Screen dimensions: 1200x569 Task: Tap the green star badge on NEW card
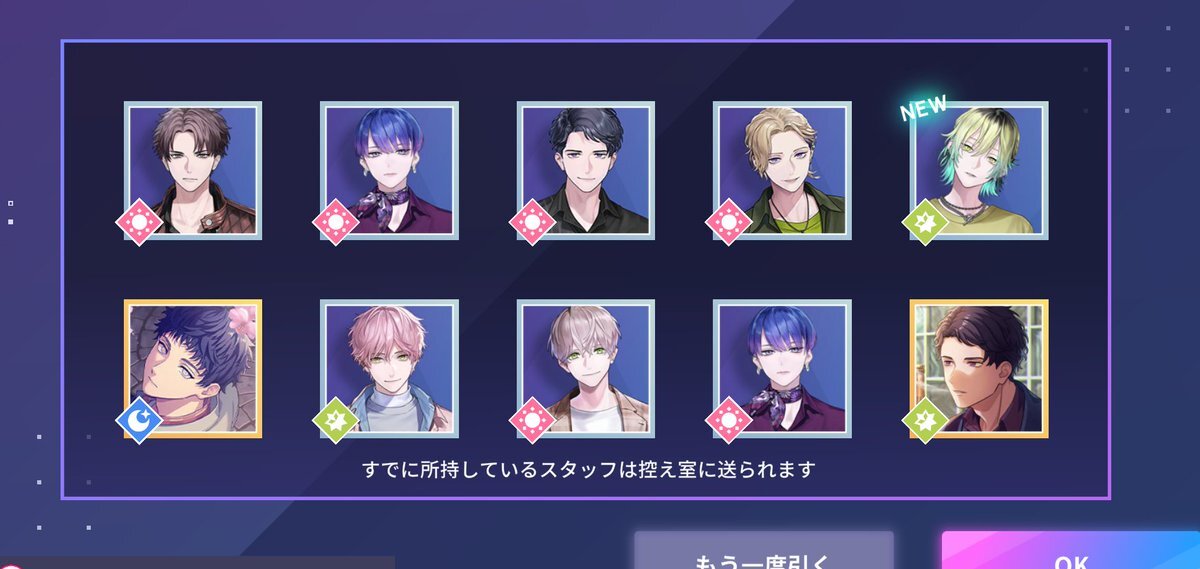pyautogui.click(x=926, y=221)
